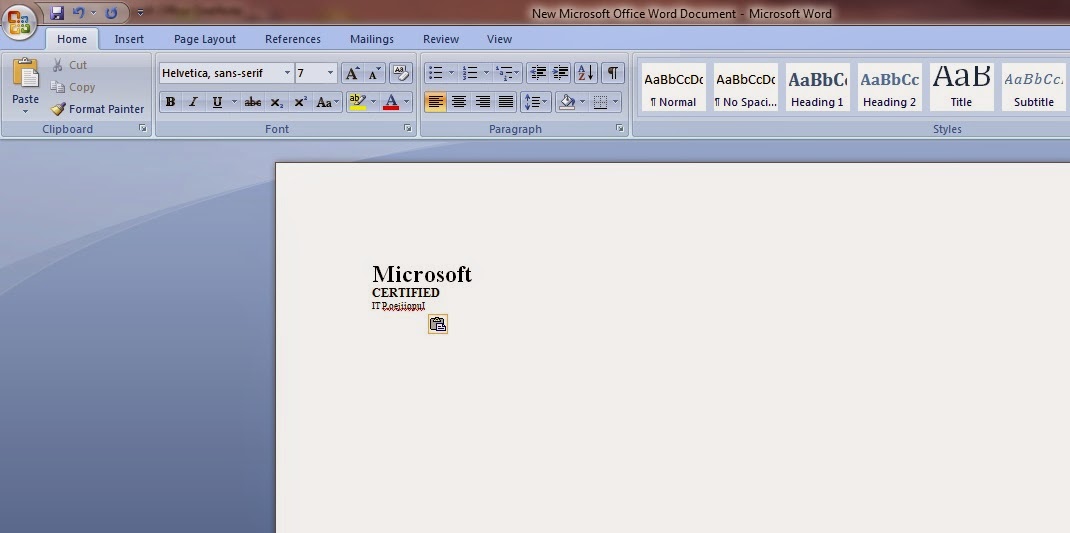Clear all text formatting
Image resolution: width=1070 pixels, height=533 pixels.
401,73
